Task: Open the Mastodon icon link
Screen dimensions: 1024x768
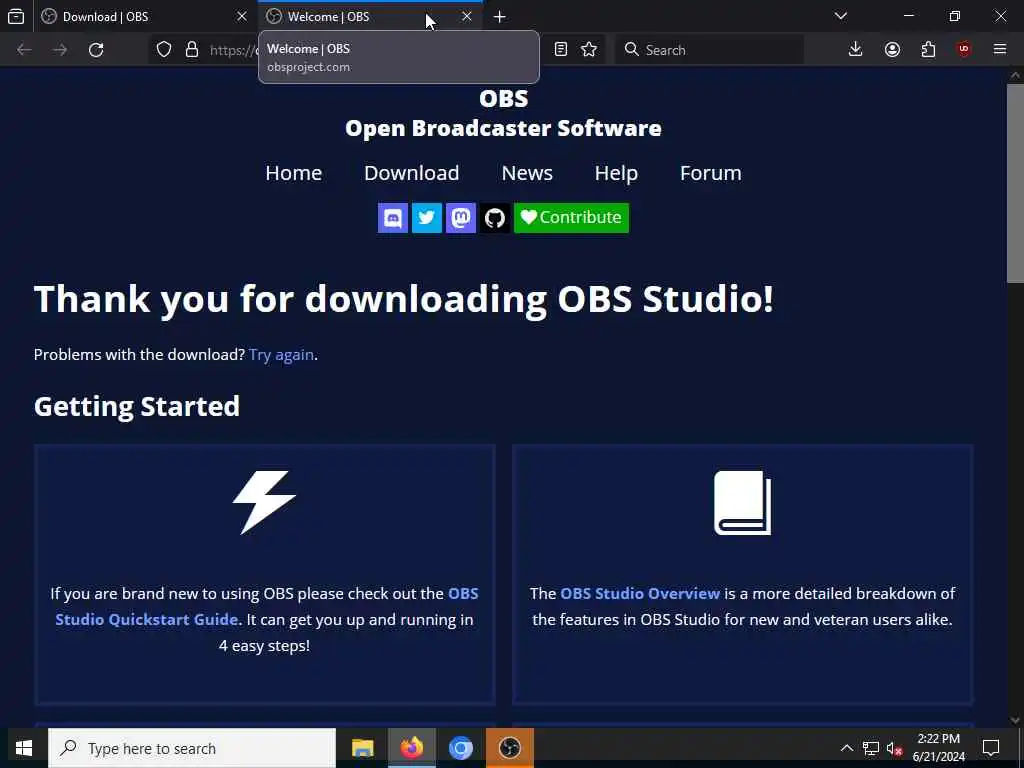Action: click(460, 217)
